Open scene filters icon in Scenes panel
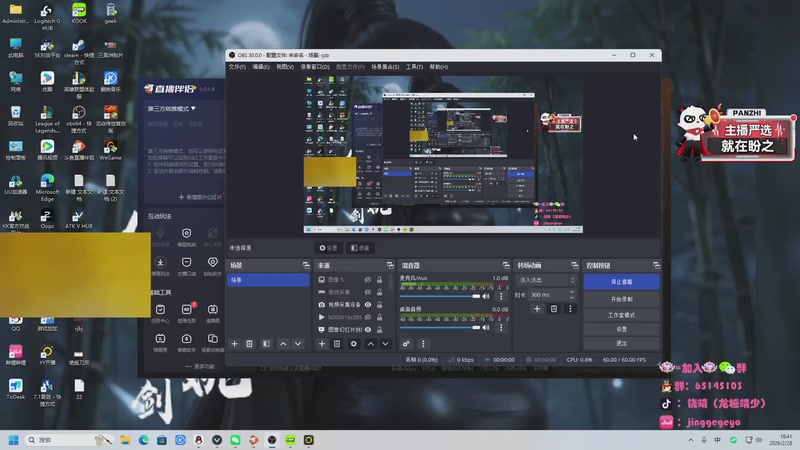800x450 pixels. [266, 344]
